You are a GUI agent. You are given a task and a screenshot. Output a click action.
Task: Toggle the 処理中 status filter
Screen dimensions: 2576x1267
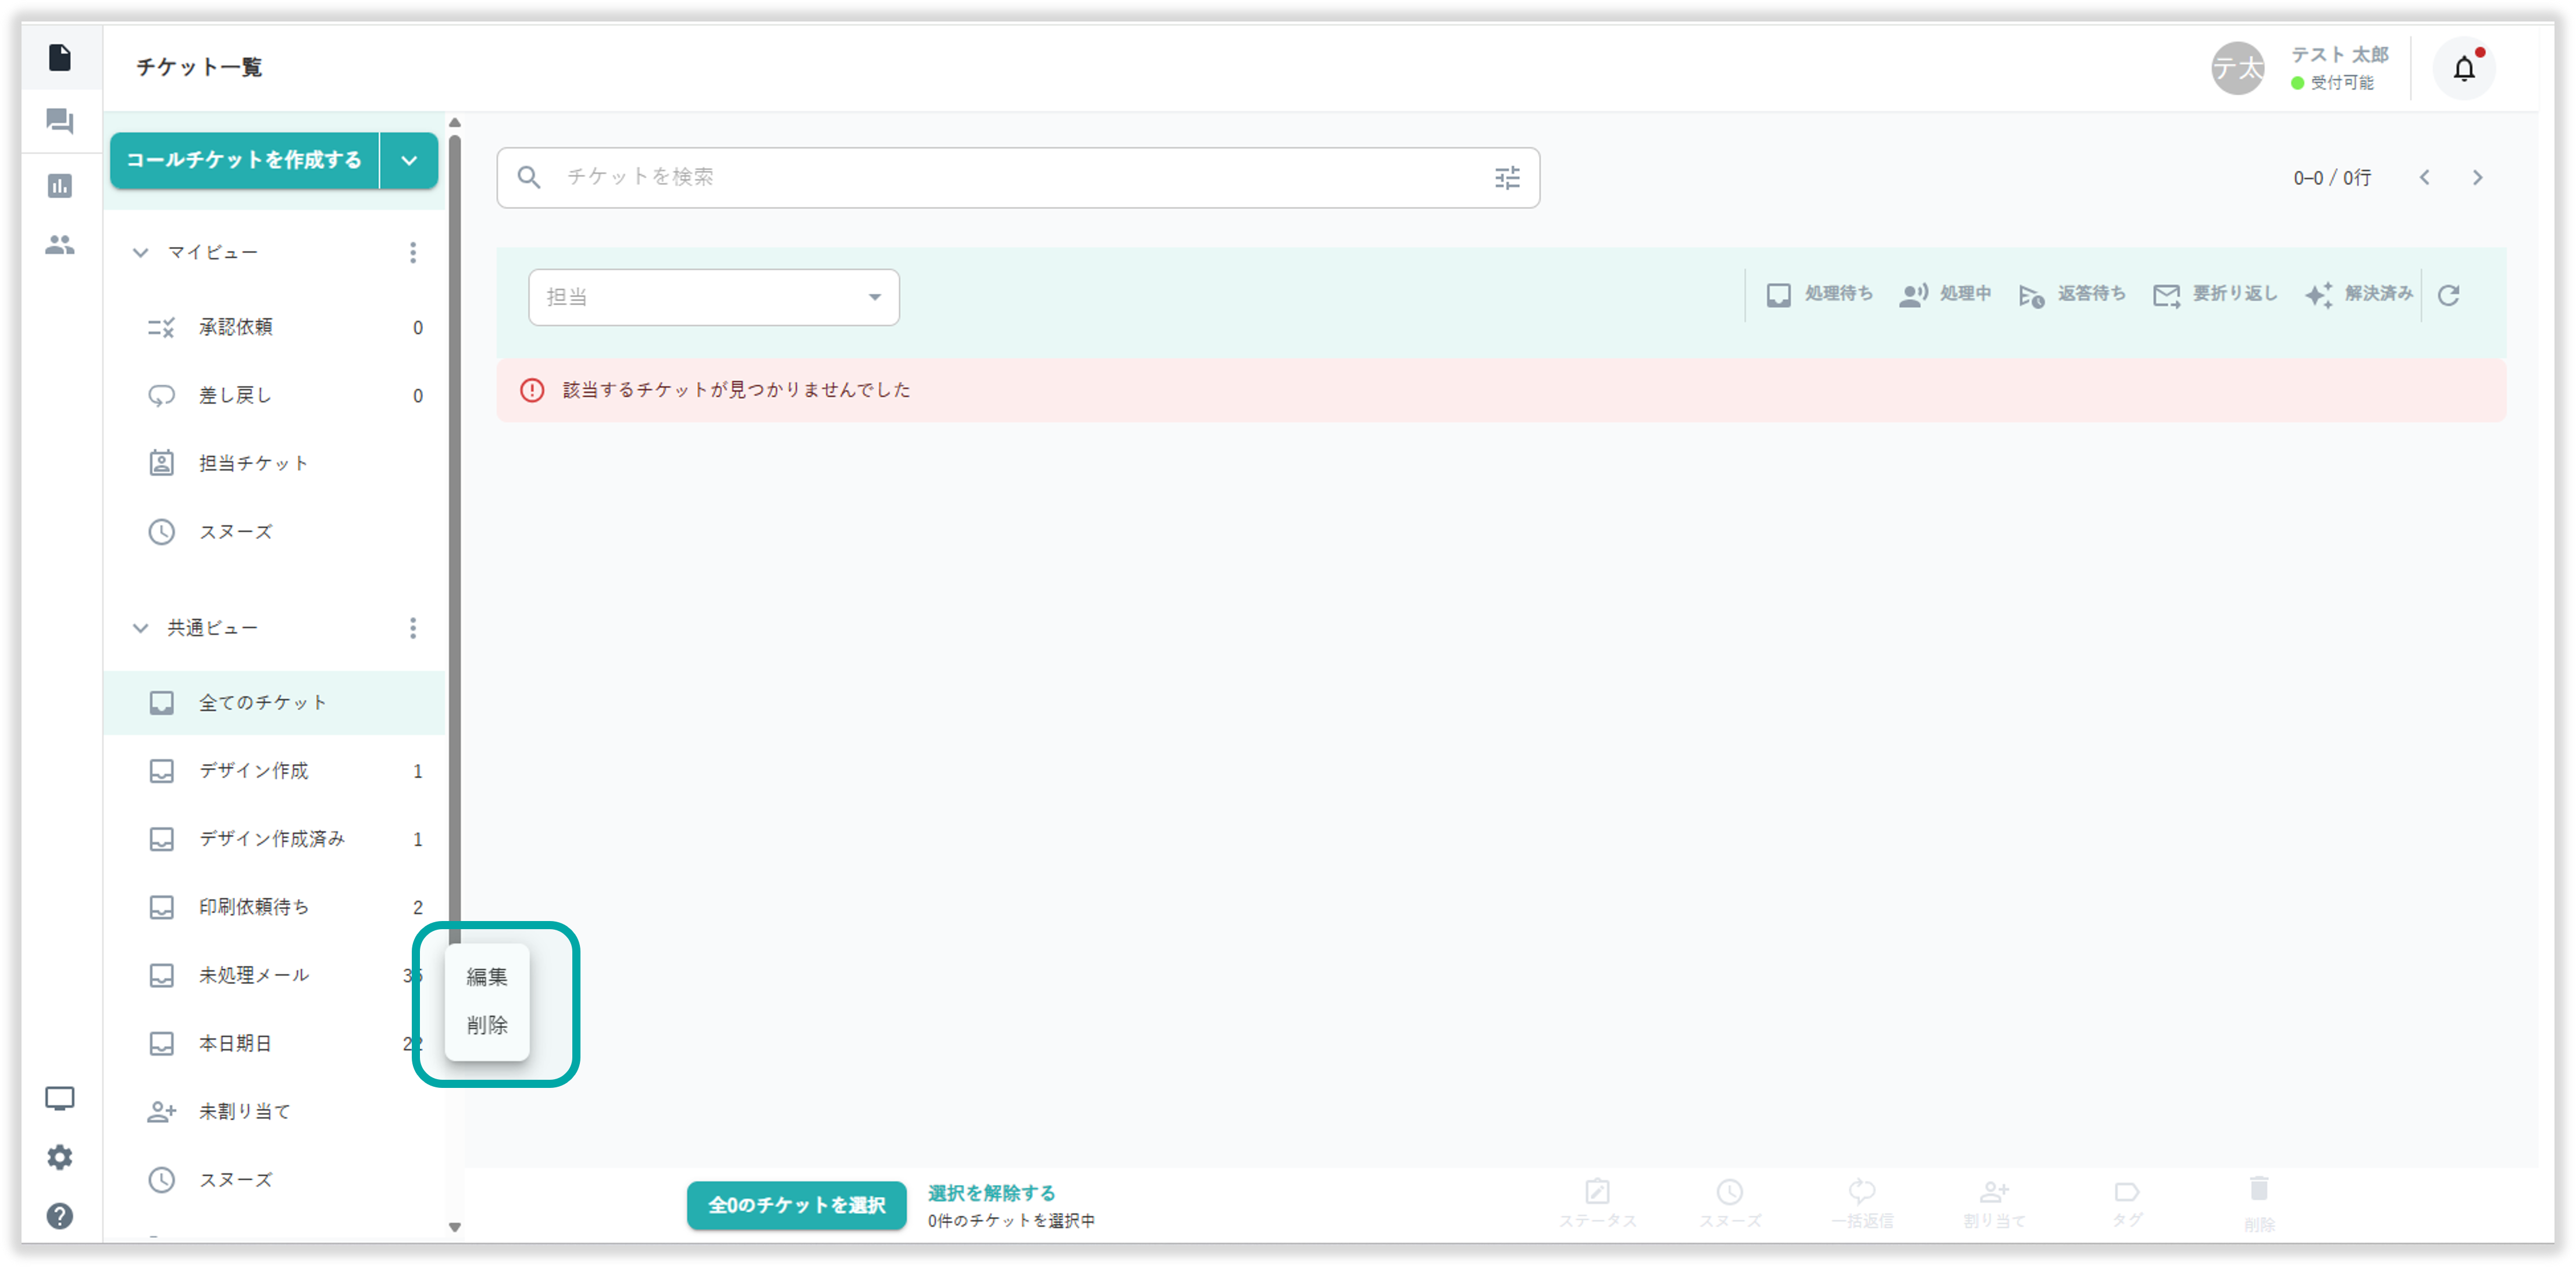pyautogui.click(x=1945, y=294)
